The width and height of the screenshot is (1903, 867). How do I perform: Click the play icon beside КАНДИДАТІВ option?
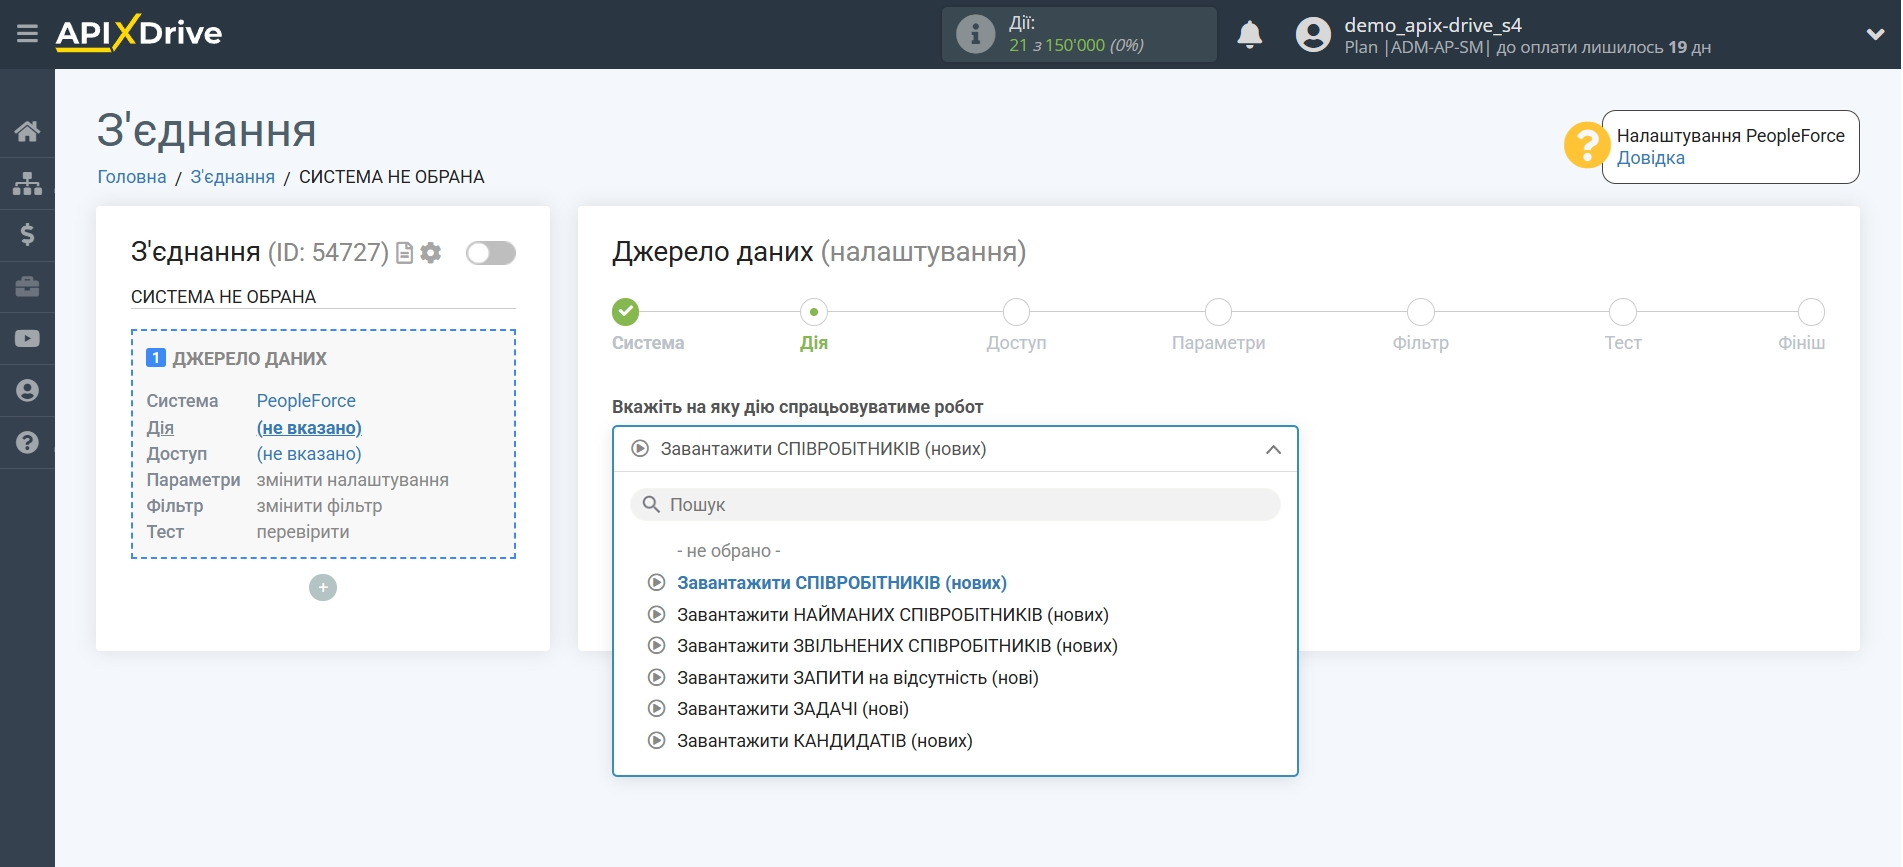pyautogui.click(x=656, y=741)
